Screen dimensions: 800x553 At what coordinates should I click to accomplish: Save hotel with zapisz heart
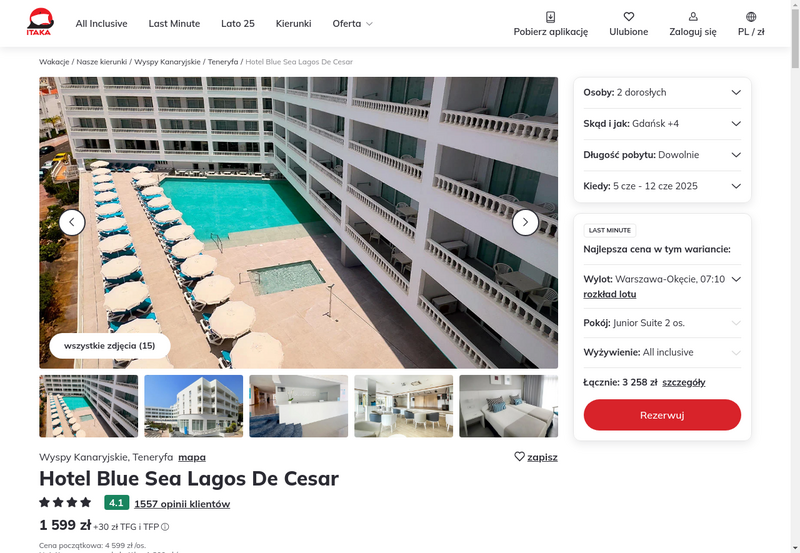click(536, 457)
